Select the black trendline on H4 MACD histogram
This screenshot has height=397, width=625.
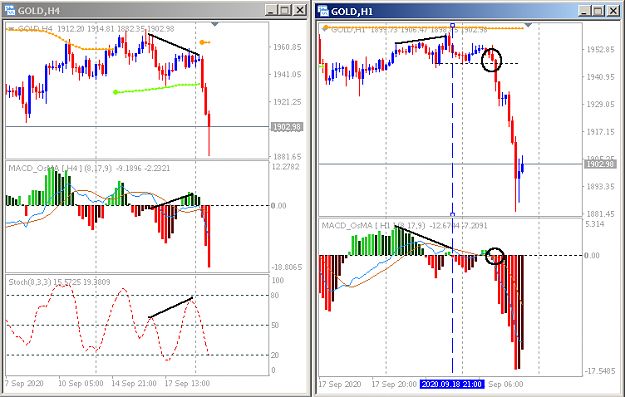click(x=171, y=201)
